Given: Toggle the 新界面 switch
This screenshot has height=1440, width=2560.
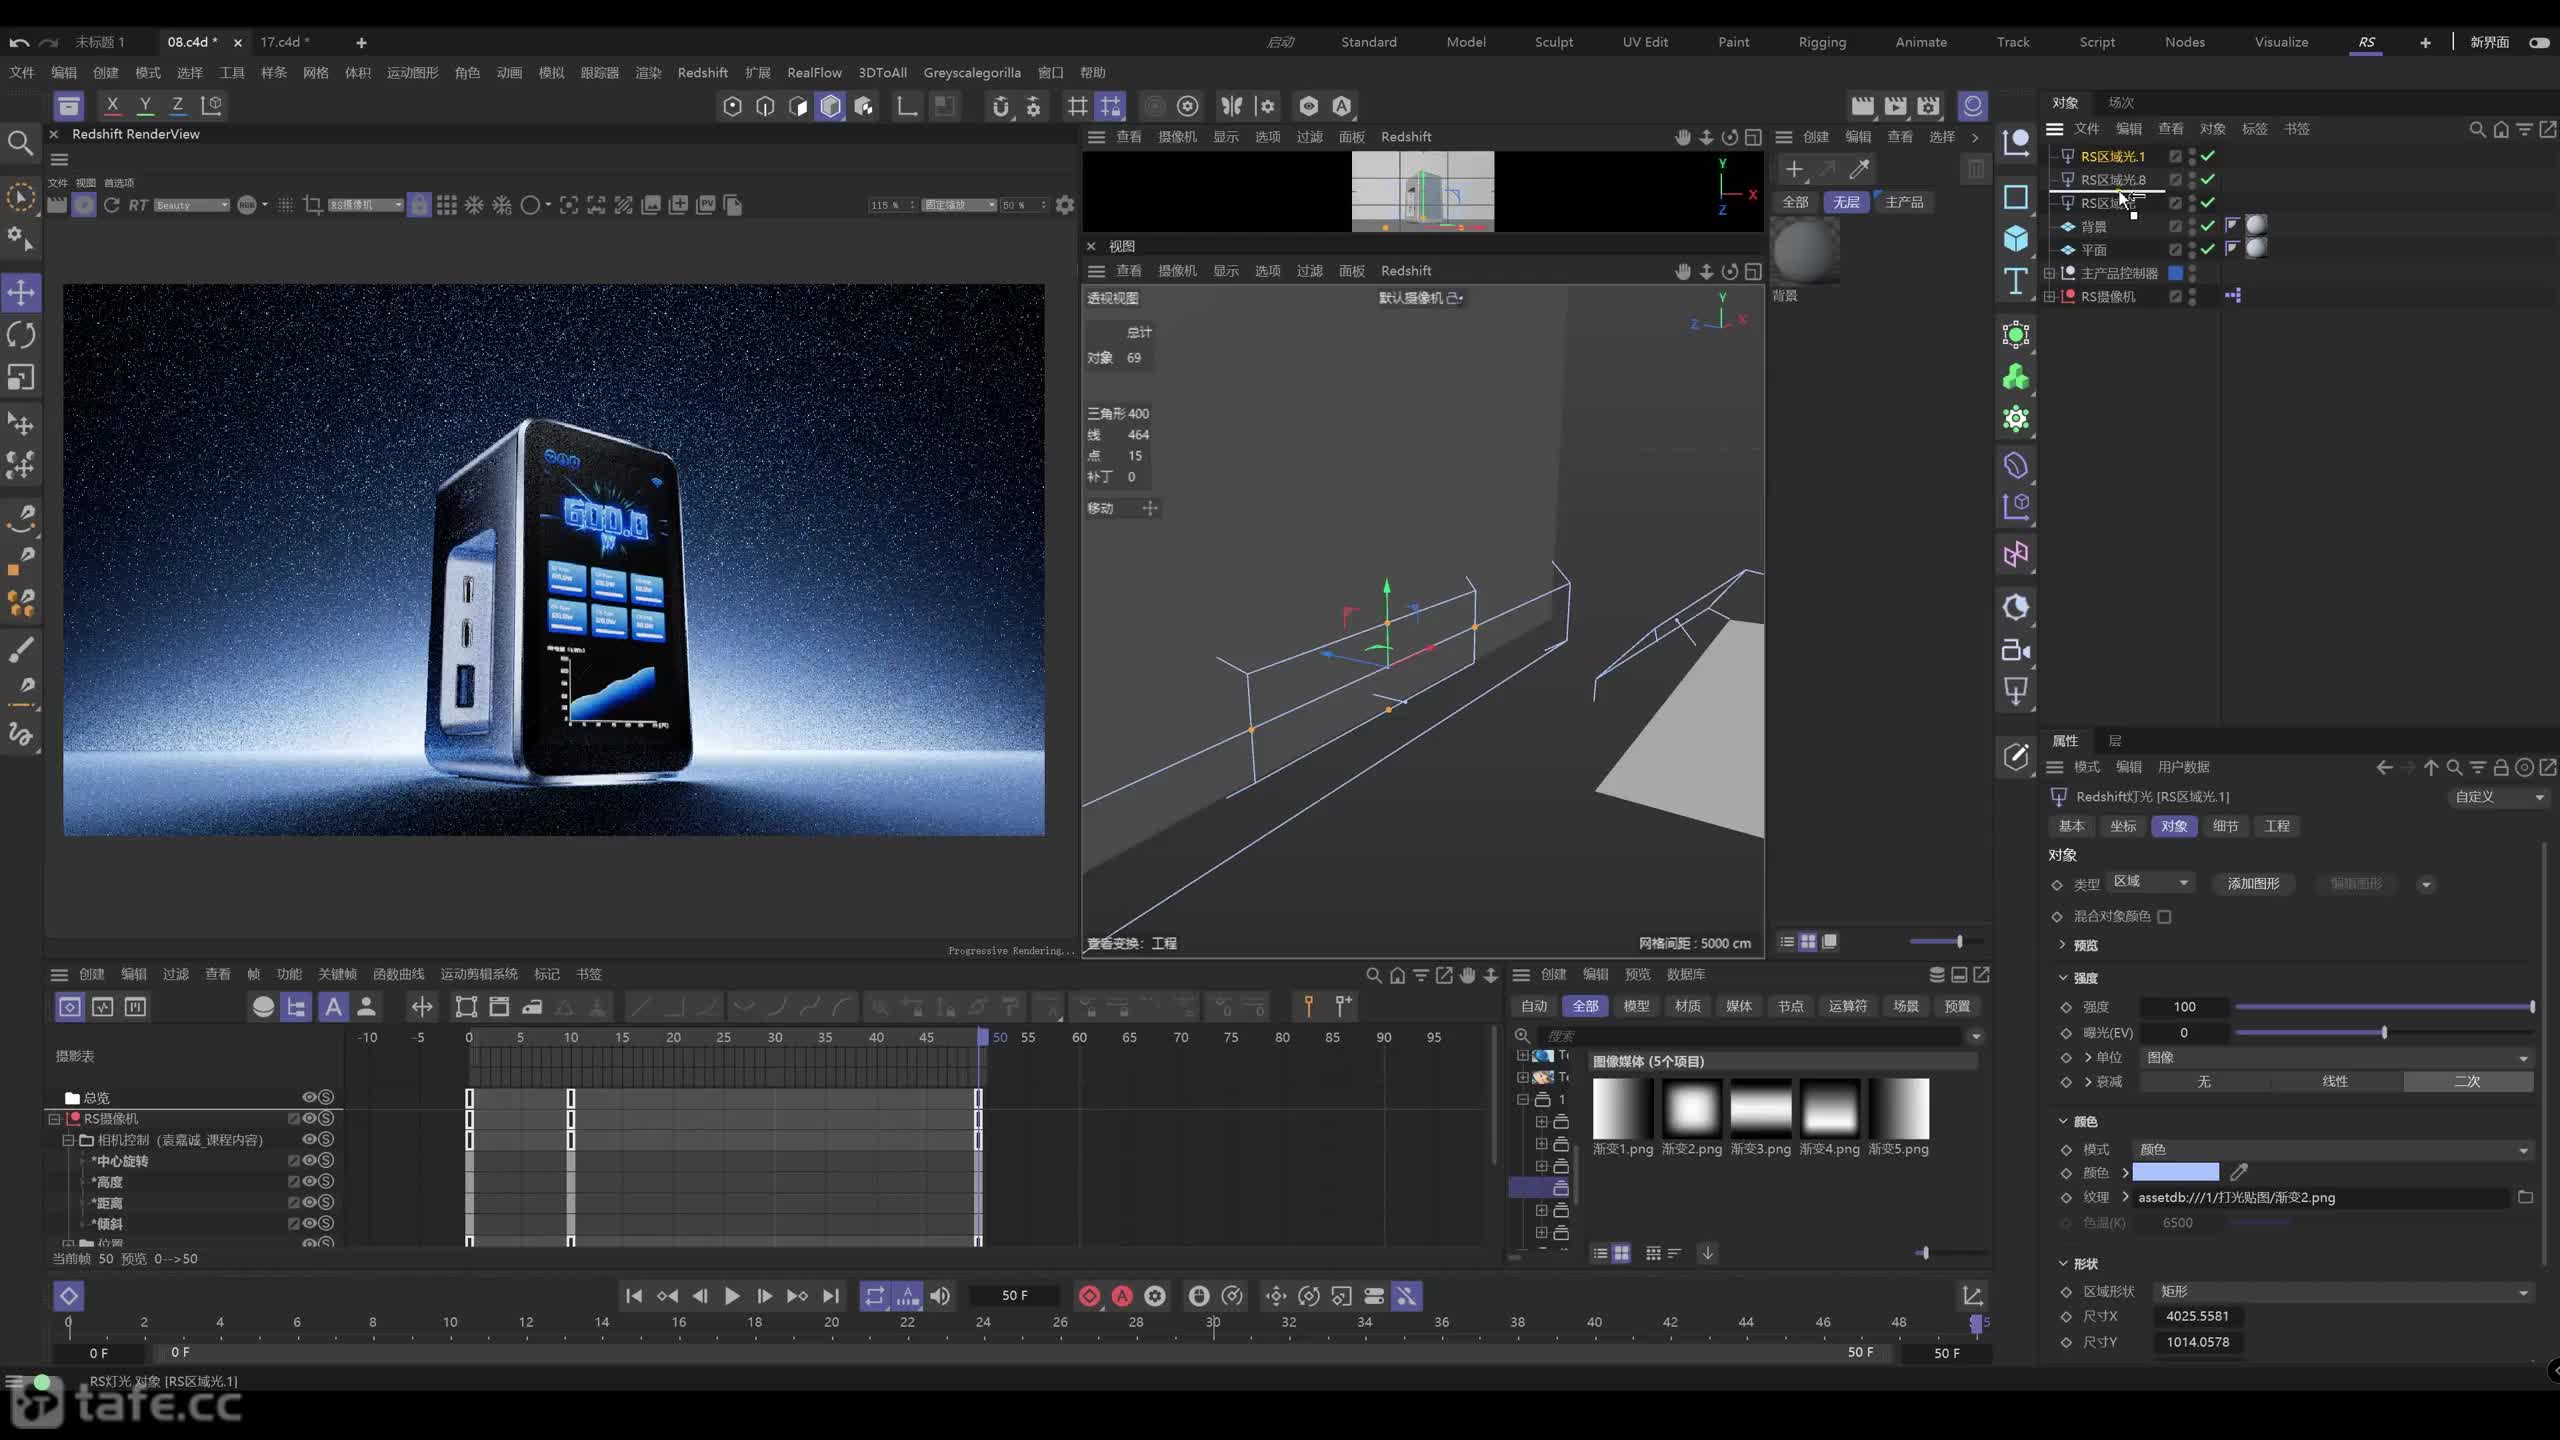Looking at the screenshot, I should pyautogui.click(x=2539, y=42).
